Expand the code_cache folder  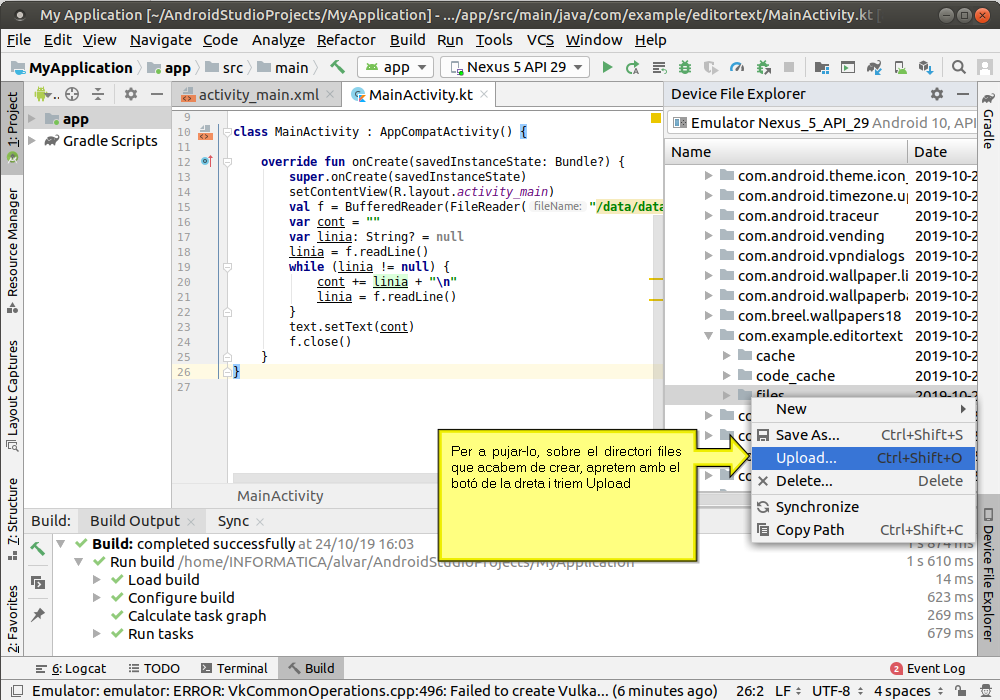click(x=726, y=376)
